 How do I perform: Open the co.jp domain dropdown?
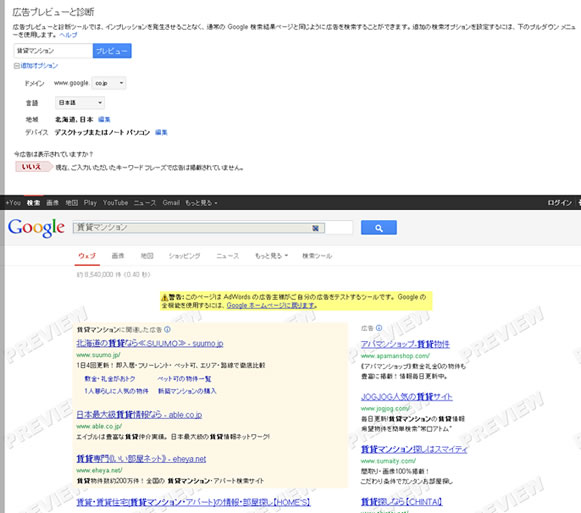[109, 83]
